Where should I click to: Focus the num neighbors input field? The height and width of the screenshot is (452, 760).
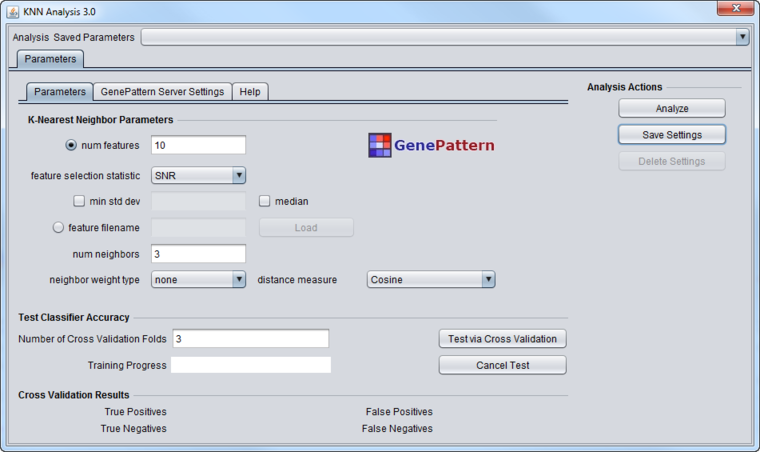198,254
